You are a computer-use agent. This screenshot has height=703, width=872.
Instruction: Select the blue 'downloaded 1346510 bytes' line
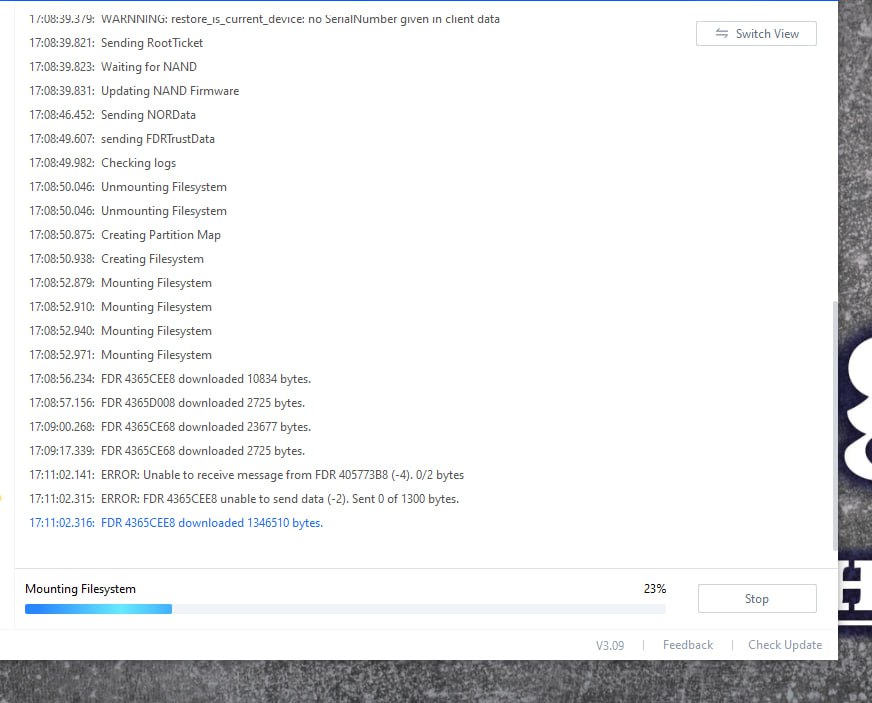tap(176, 523)
